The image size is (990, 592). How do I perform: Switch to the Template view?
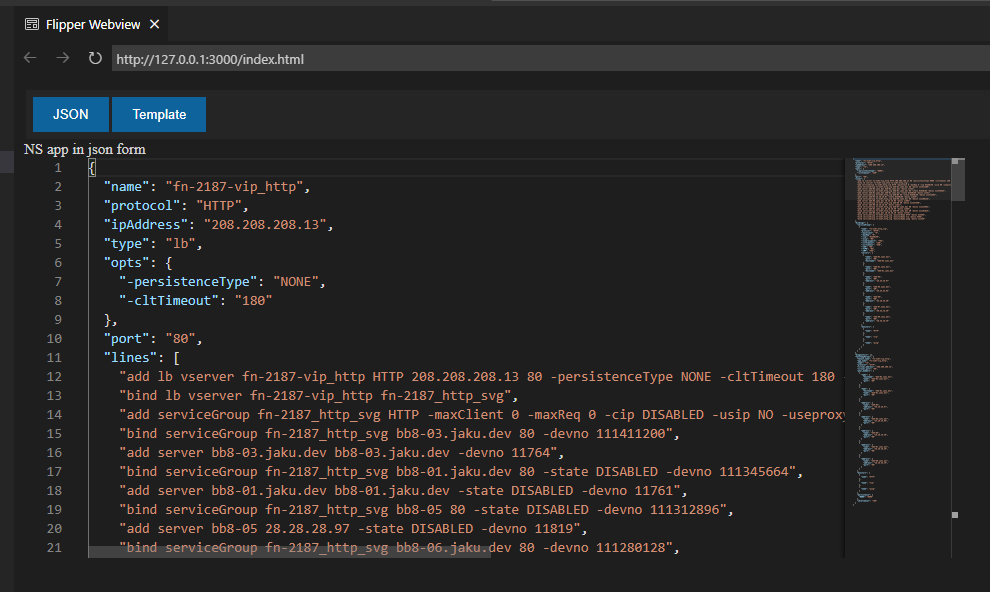[159, 114]
